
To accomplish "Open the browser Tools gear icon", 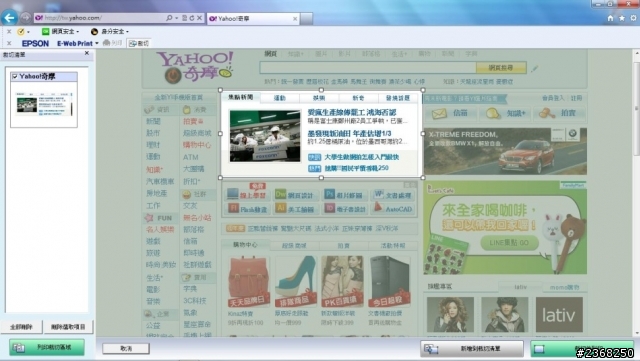I will point(633,18).
